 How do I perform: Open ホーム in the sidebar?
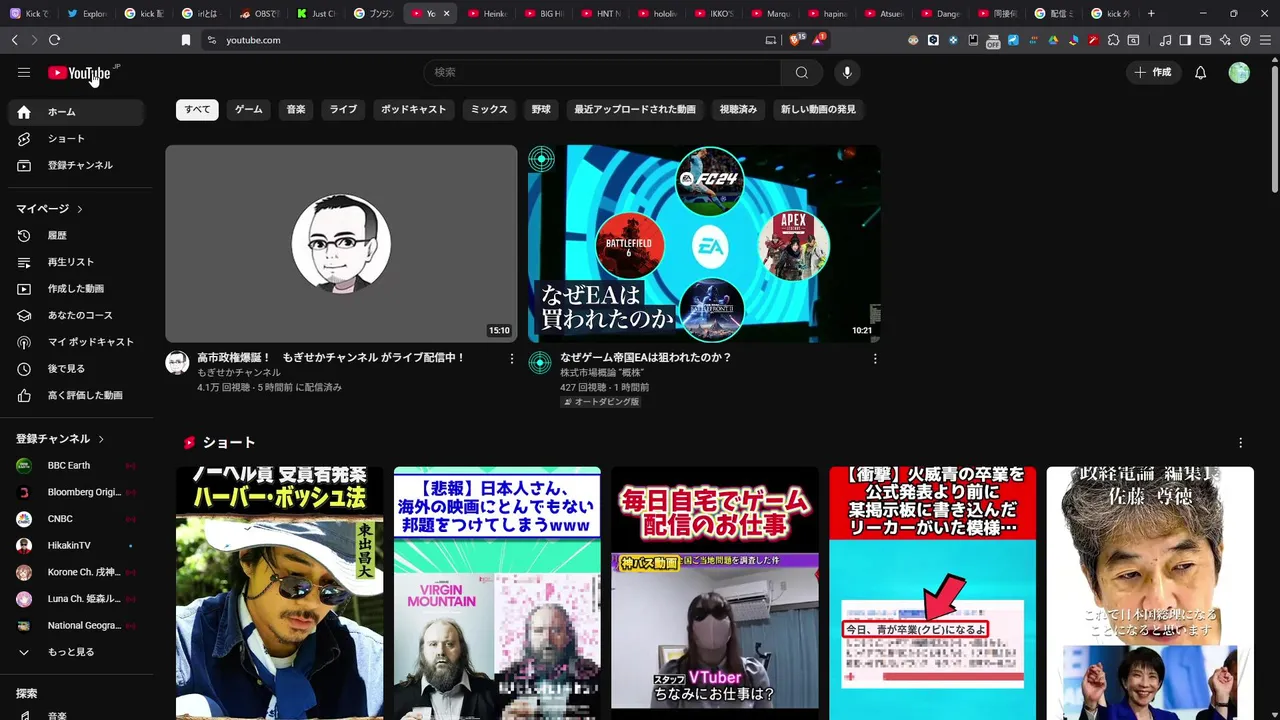[x=76, y=112]
